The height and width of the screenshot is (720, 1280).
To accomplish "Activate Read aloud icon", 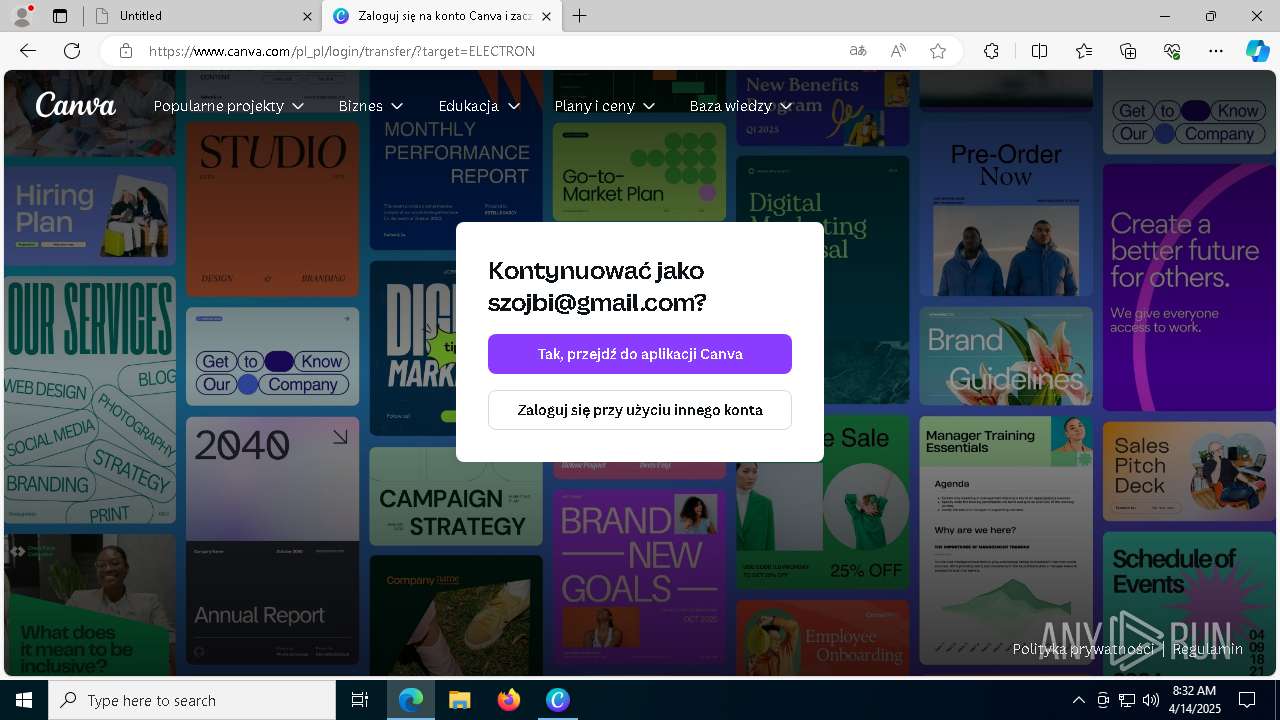I will 898,51.
